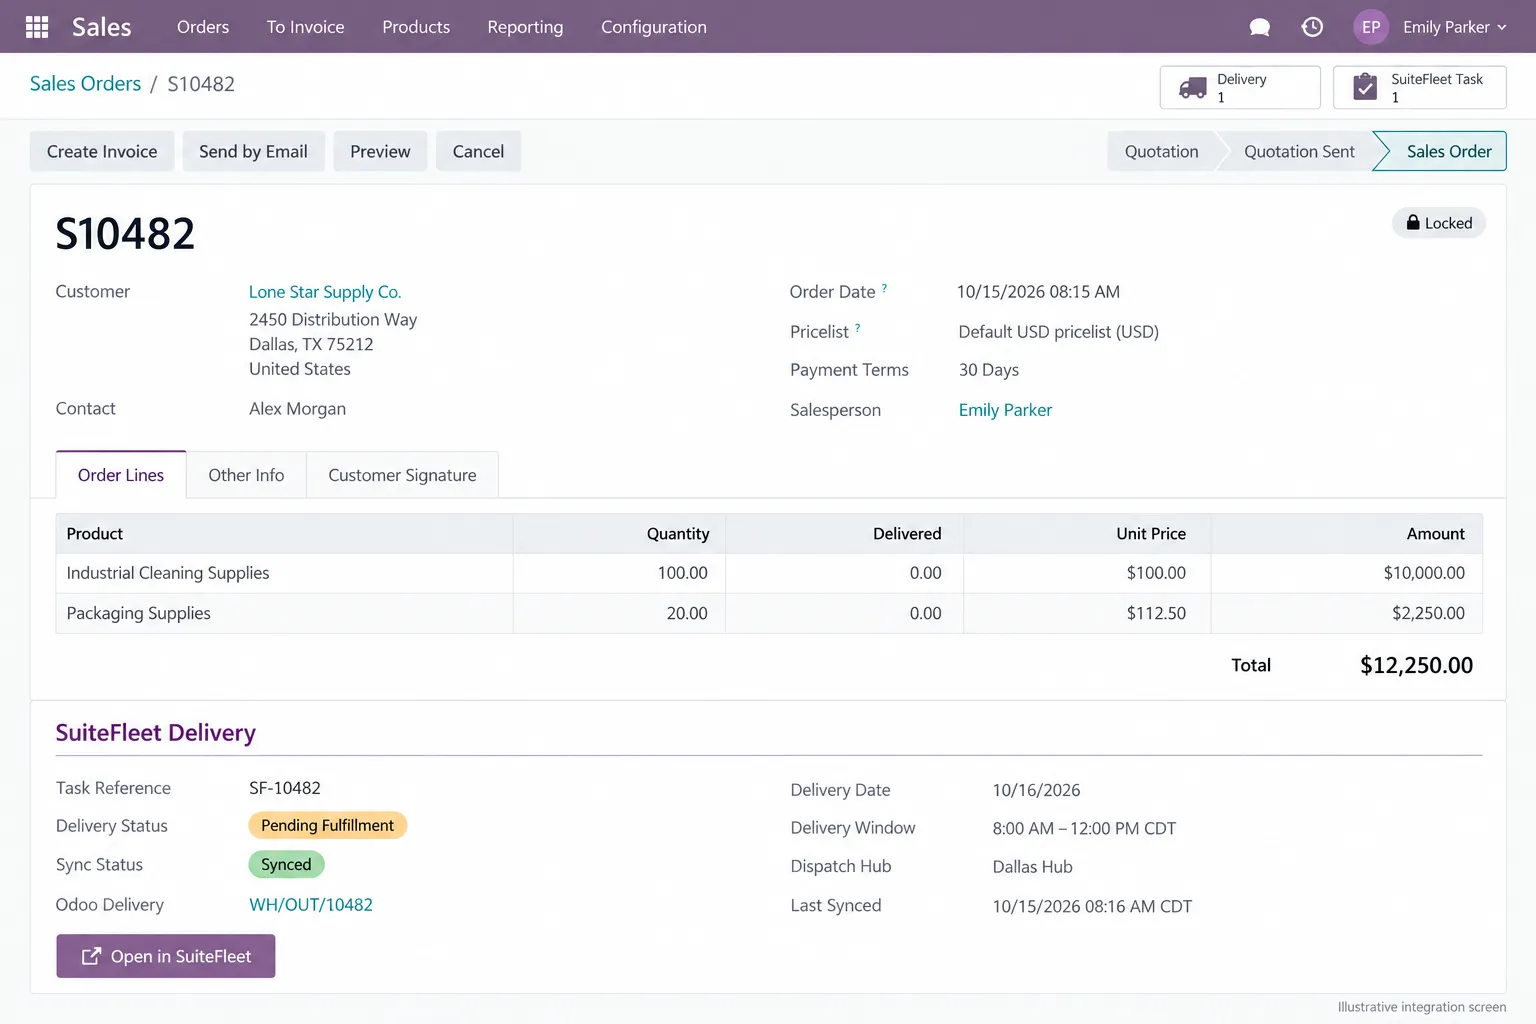Click the Locked padlock badge

point(1439,223)
